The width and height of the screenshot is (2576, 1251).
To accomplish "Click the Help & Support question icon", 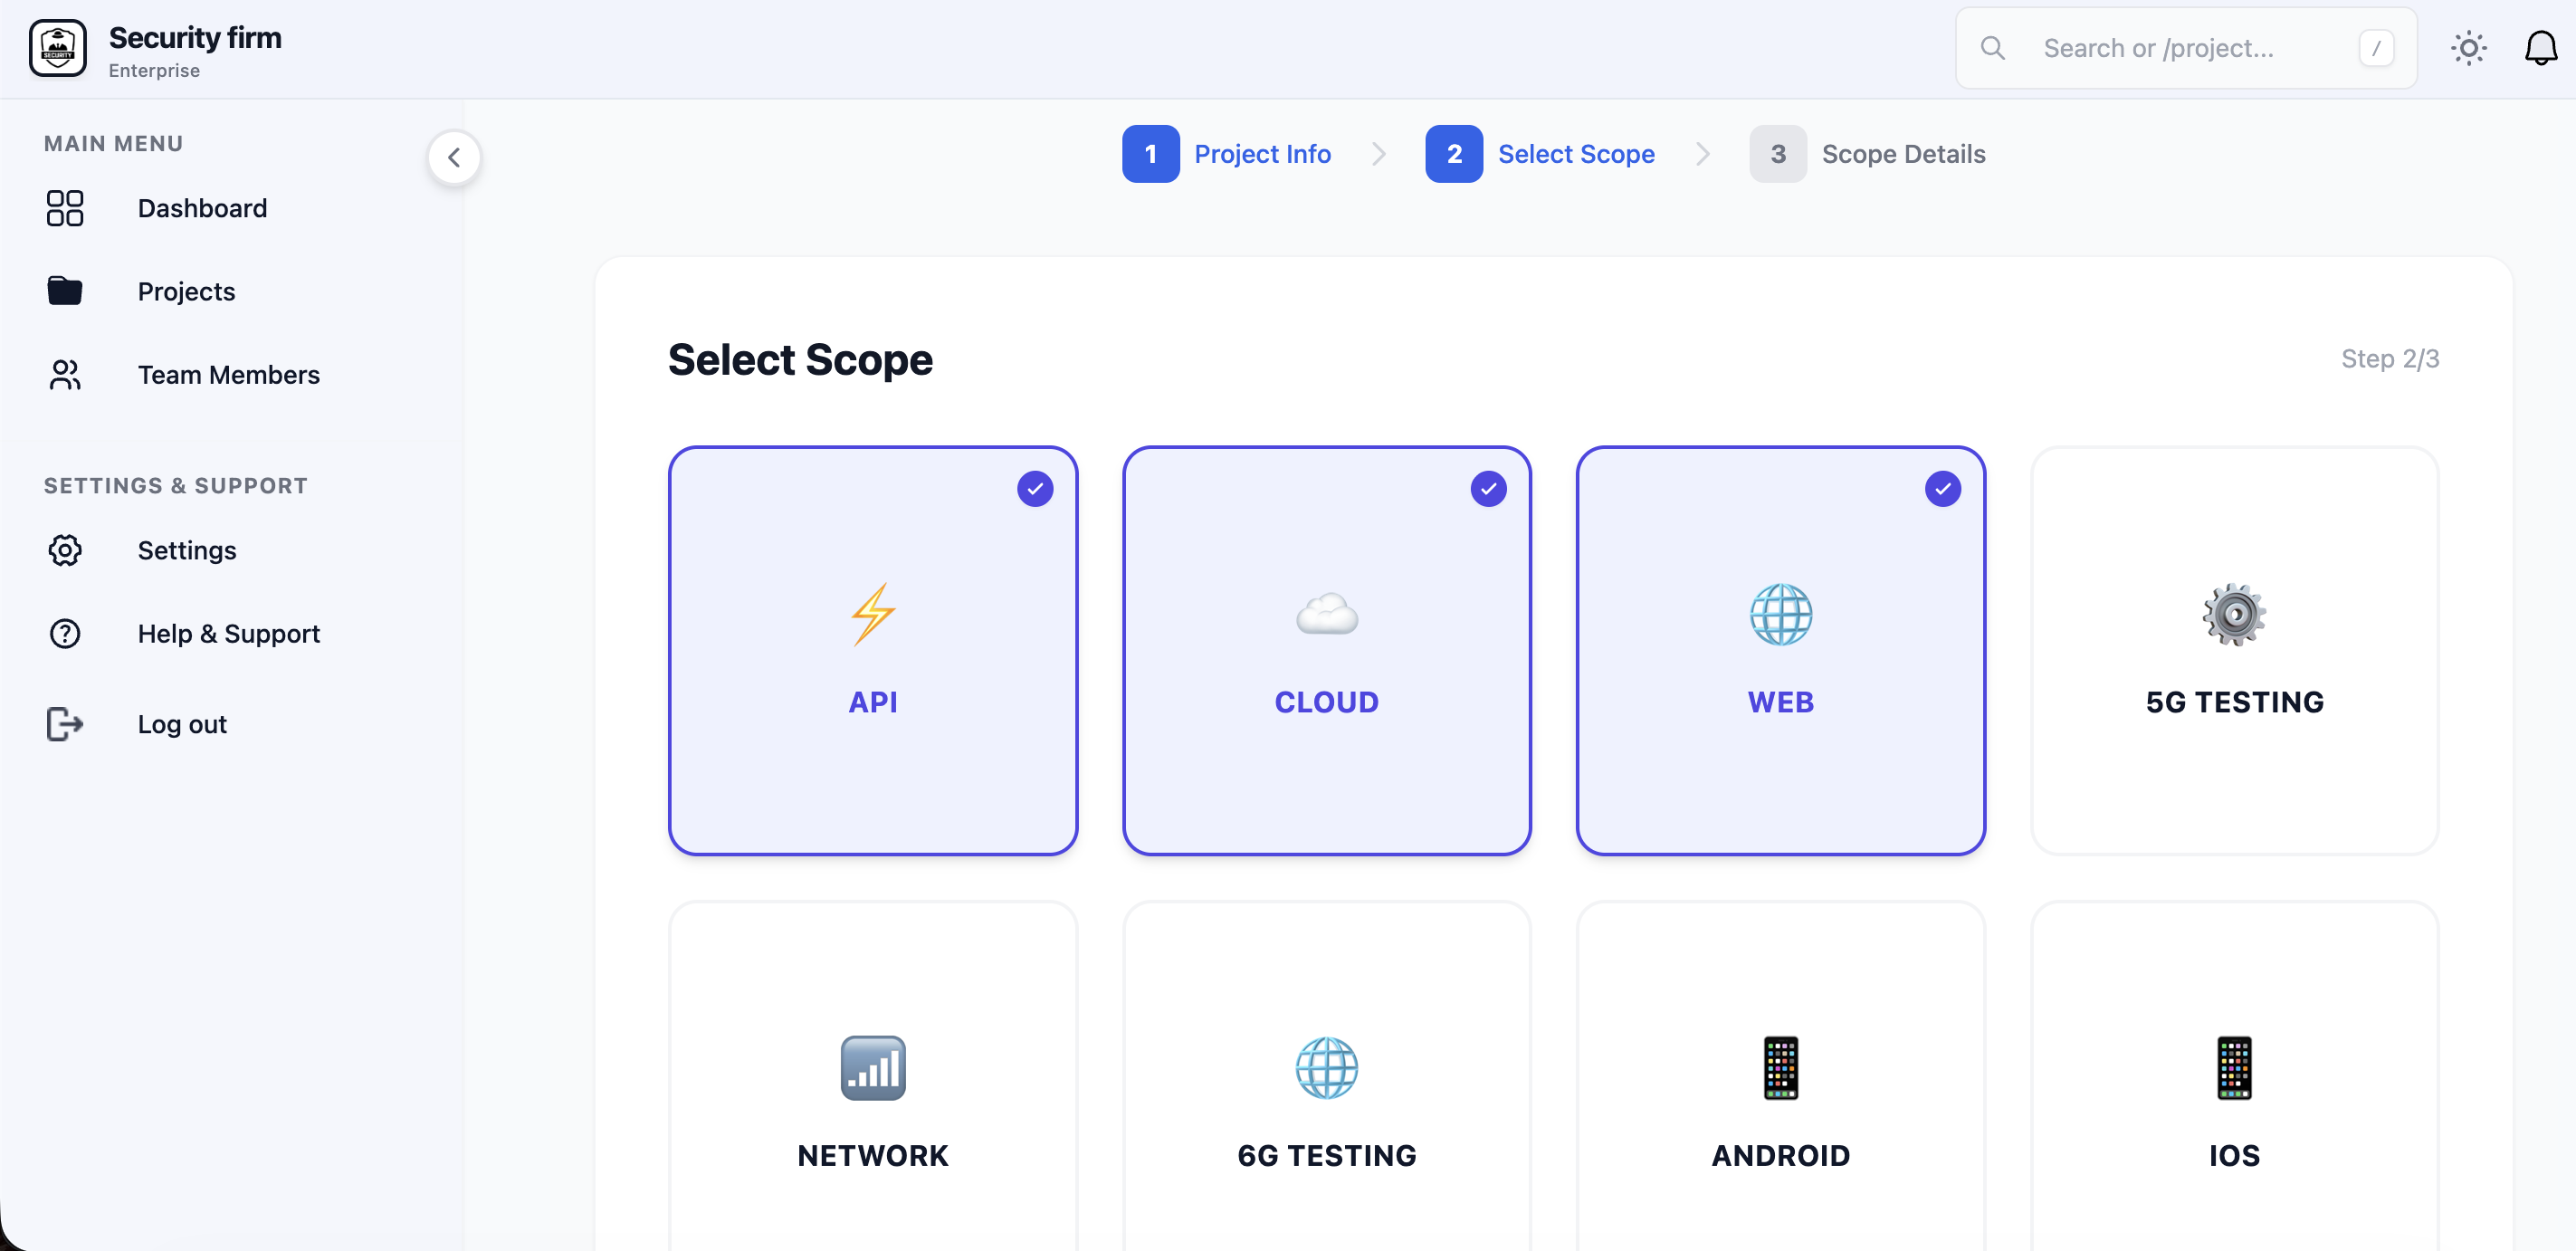I will (x=65, y=633).
